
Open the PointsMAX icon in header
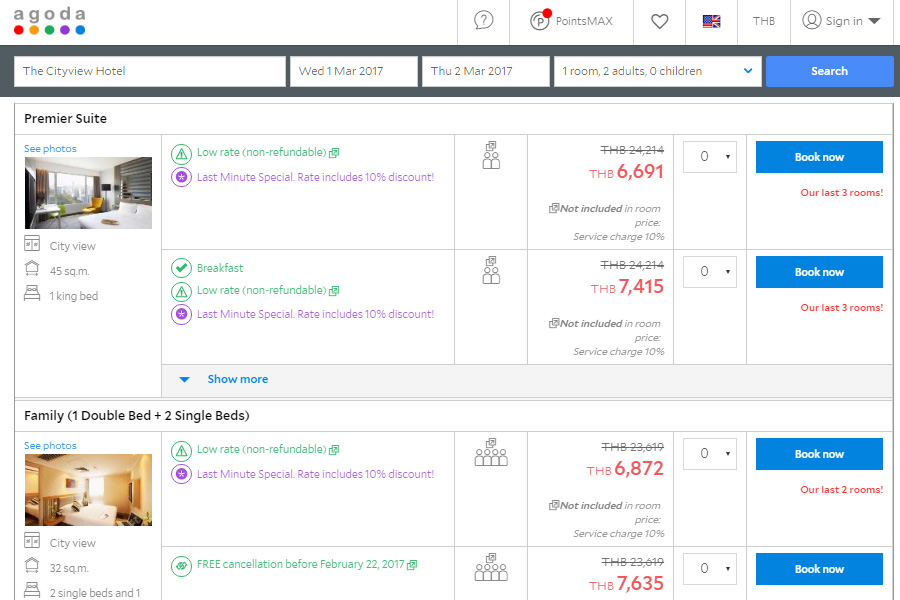[540, 21]
